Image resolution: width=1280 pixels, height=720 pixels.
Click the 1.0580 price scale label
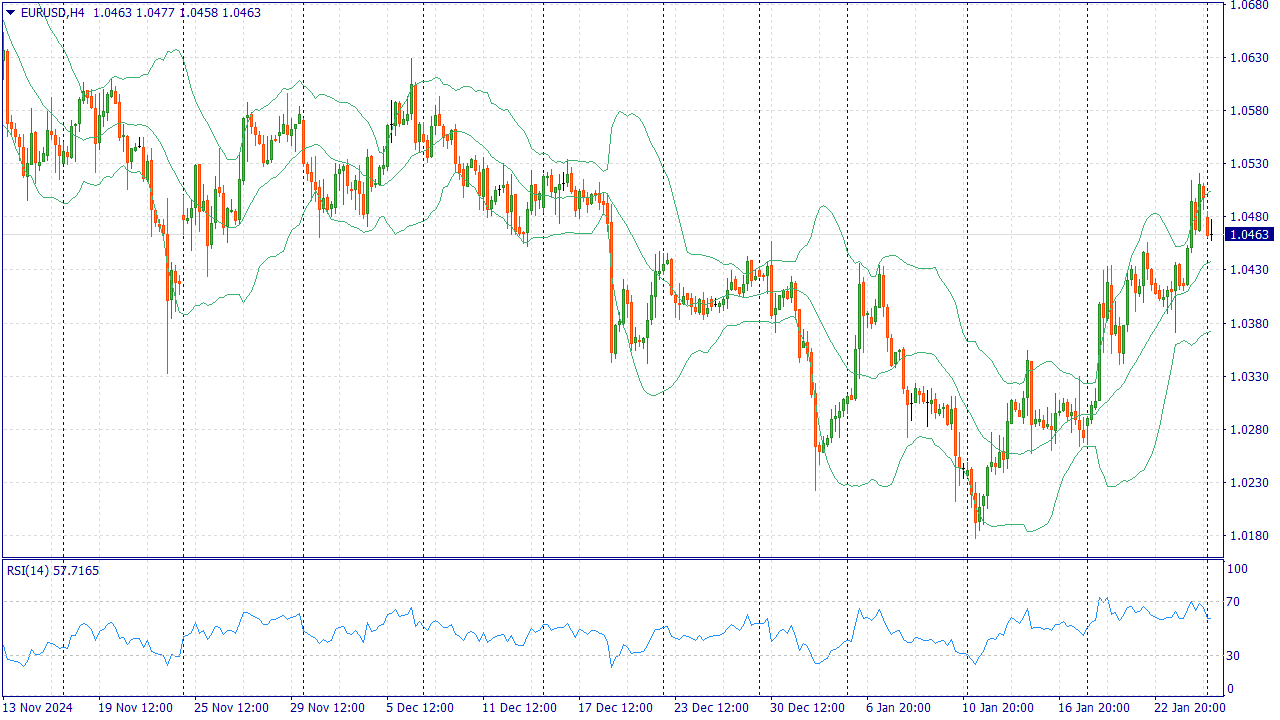point(1249,111)
